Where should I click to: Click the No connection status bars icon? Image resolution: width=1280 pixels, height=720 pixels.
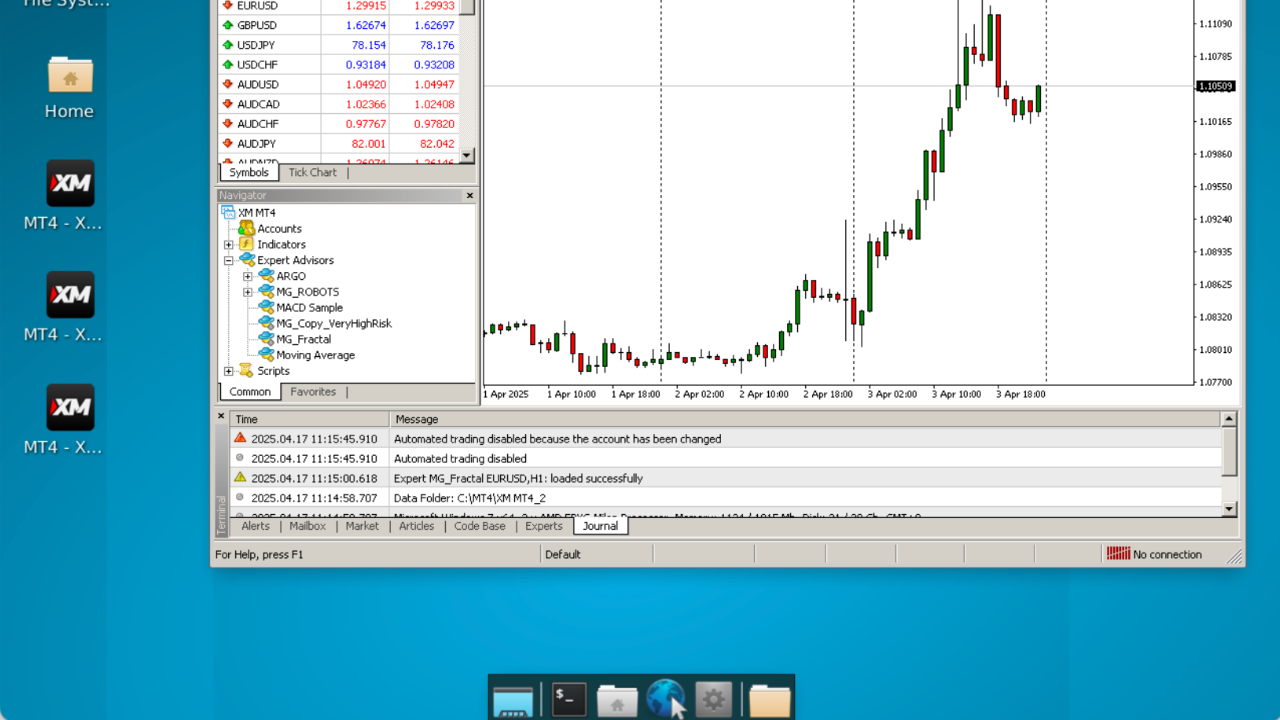[1118, 554]
